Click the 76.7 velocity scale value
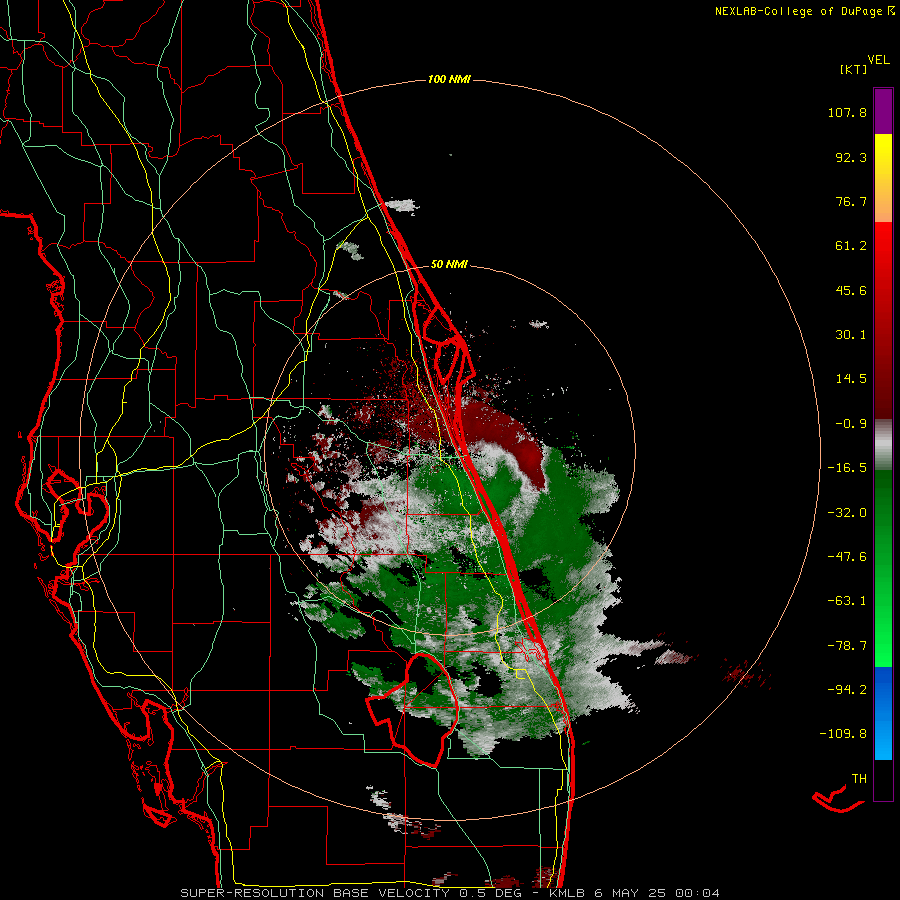The height and width of the screenshot is (900, 900). click(x=851, y=201)
